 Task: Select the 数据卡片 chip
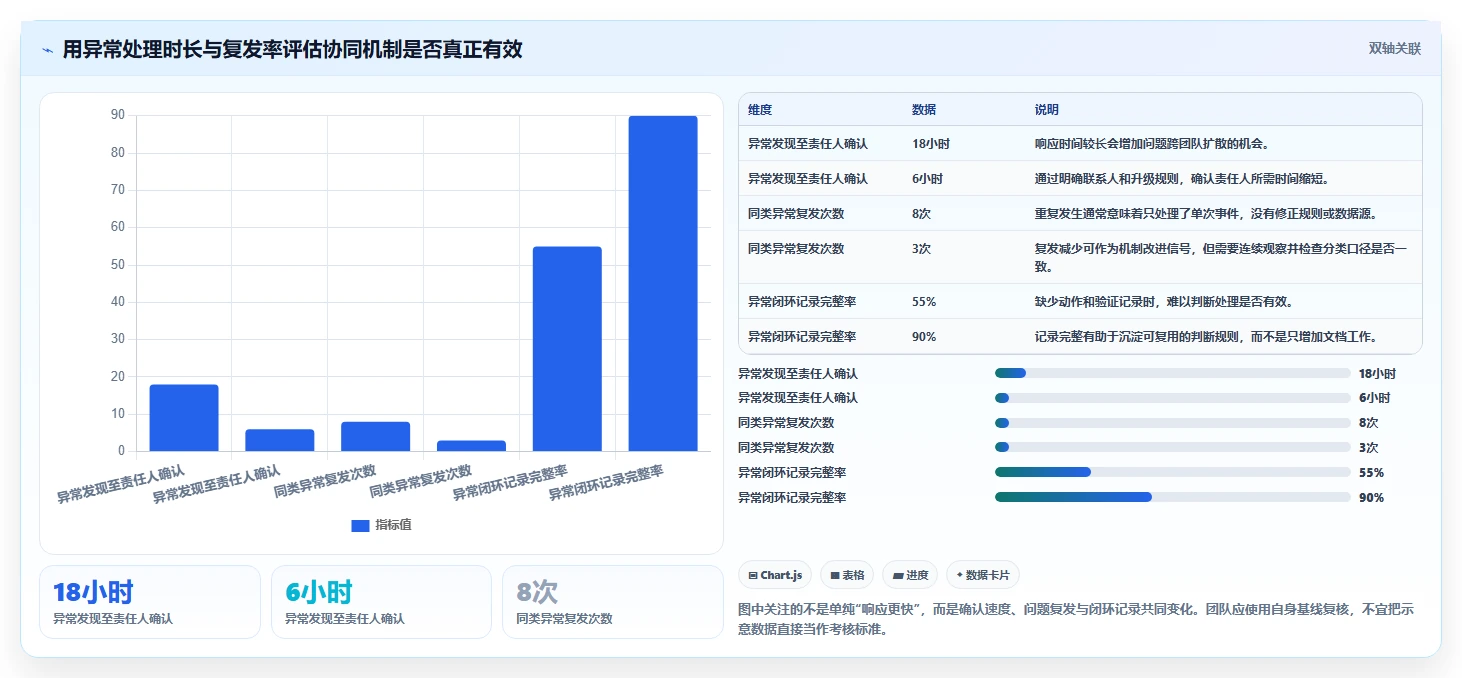(x=983, y=575)
